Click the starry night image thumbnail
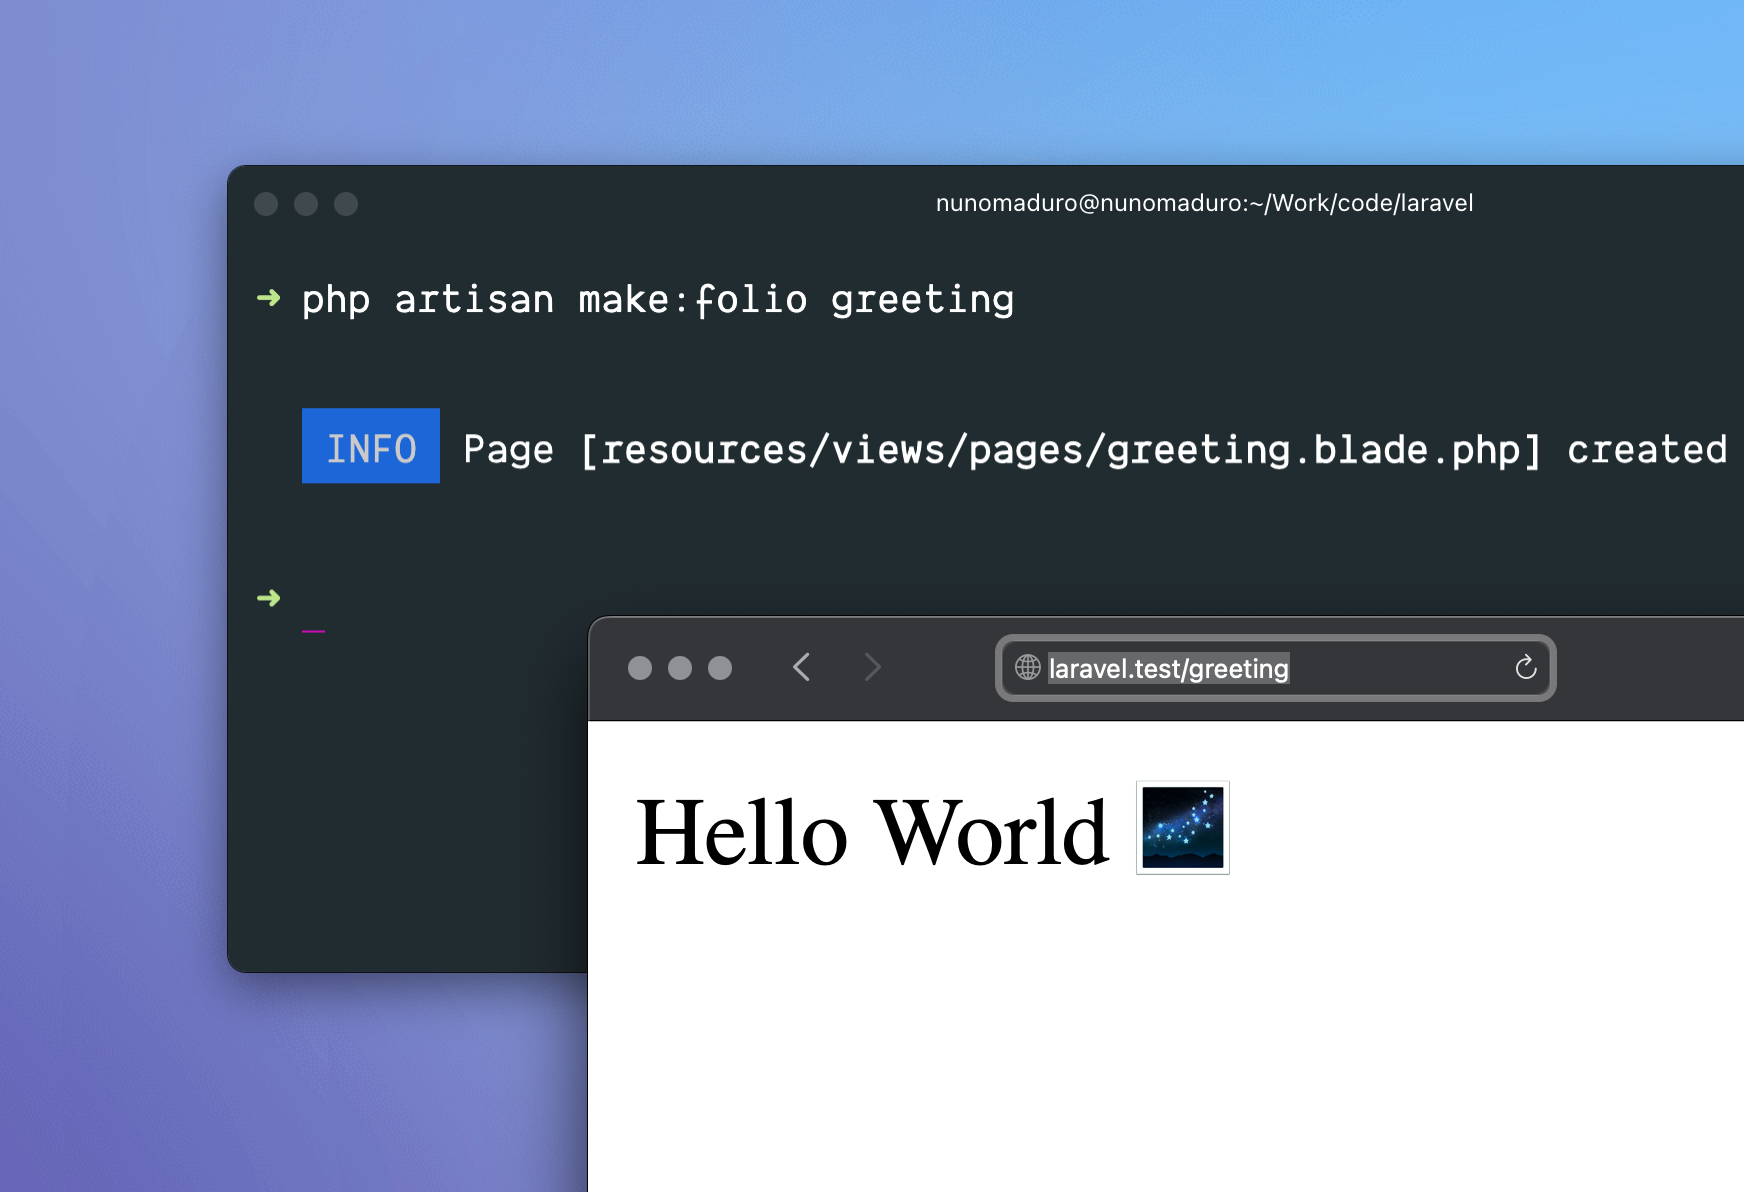This screenshot has width=1744, height=1192. [1181, 827]
